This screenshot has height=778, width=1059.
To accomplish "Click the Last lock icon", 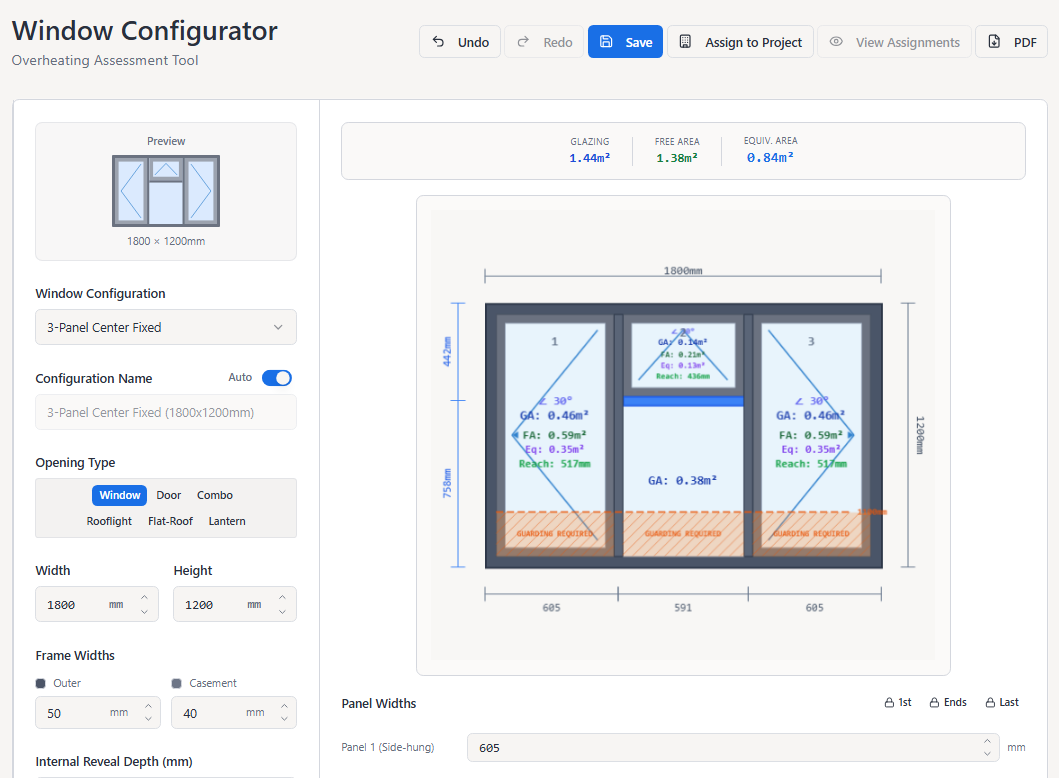I will click(x=990, y=702).
